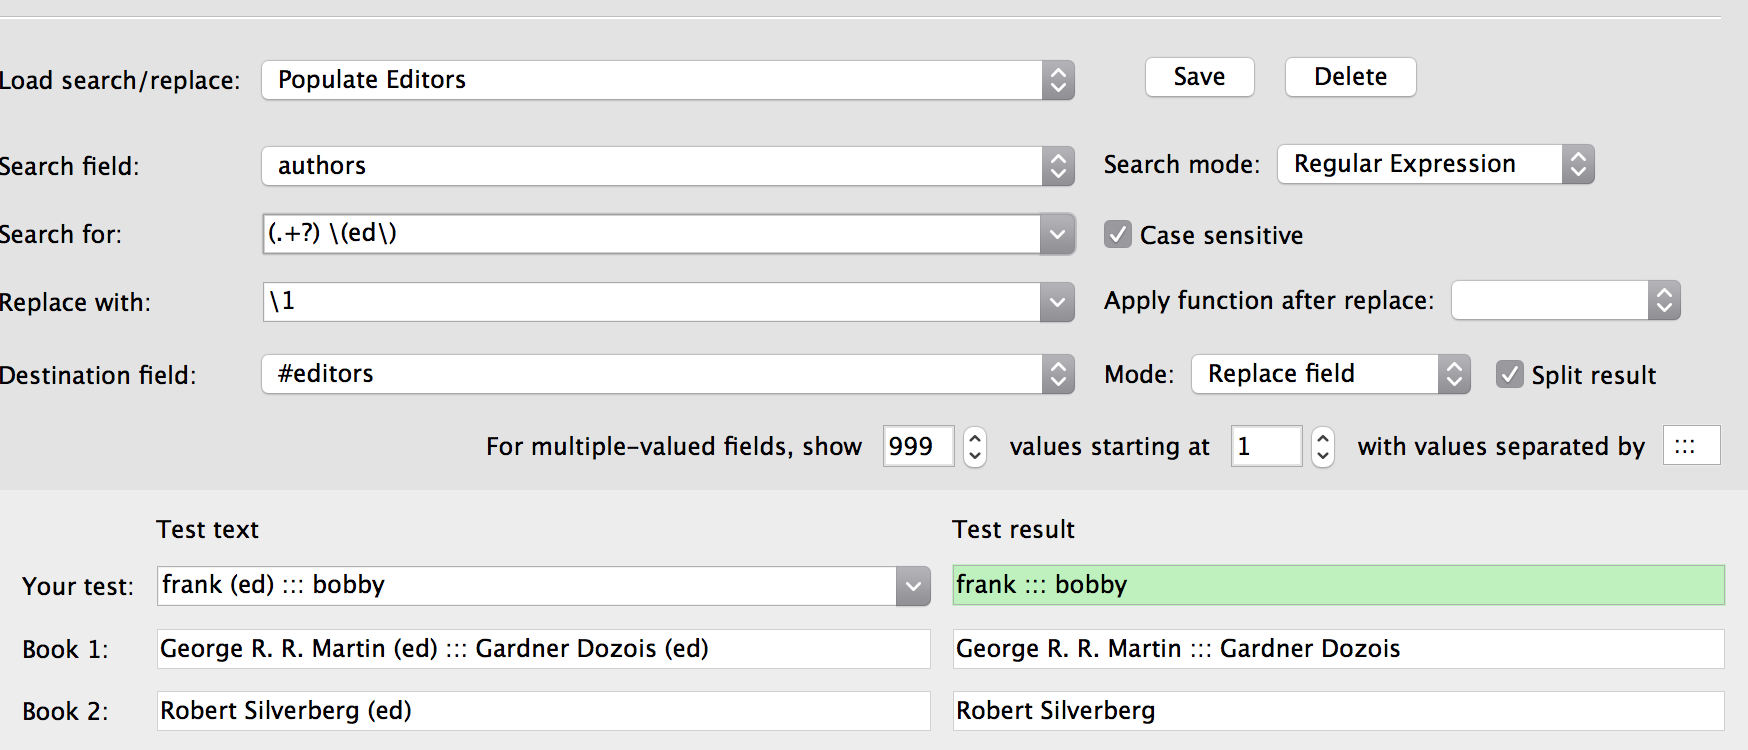
Task: Click the Delete button
Action: click(1350, 77)
